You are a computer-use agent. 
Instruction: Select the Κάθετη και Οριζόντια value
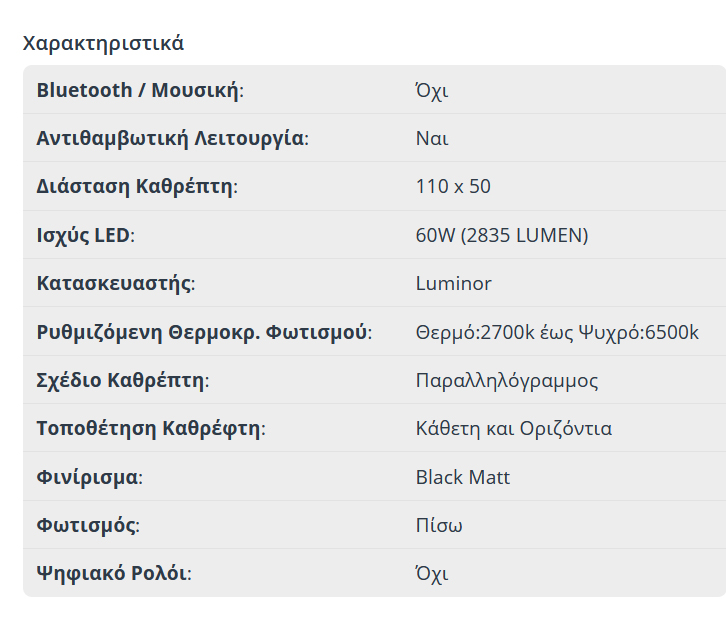click(x=513, y=429)
